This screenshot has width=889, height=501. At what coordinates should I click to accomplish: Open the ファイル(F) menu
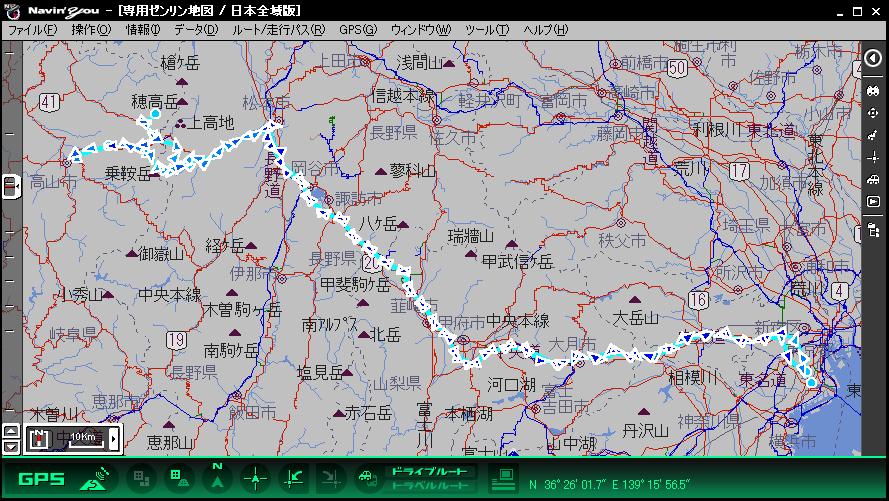click(x=33, y=29)
